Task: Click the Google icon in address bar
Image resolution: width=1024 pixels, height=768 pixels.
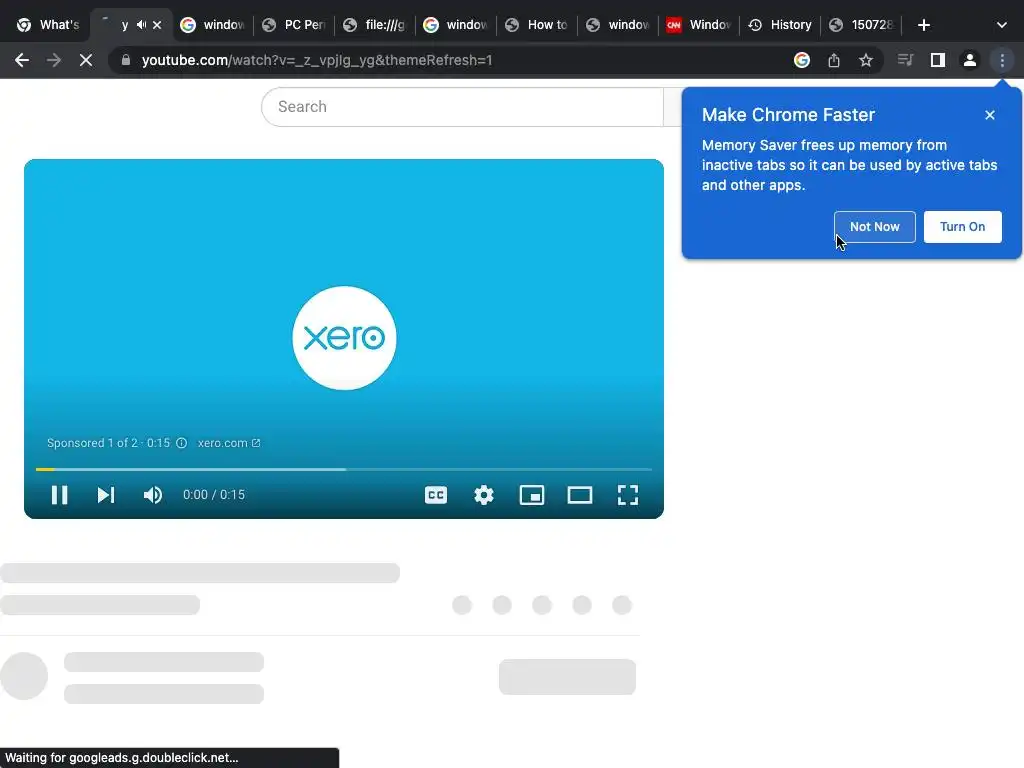Action: [802, 60]
